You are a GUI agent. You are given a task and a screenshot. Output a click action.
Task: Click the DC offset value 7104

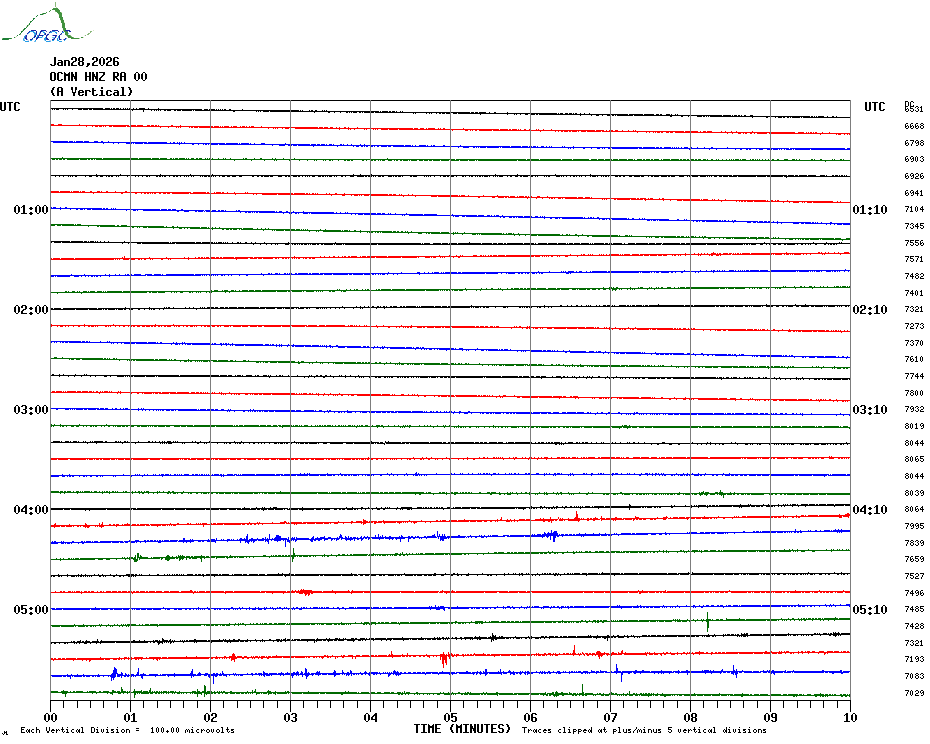tap(914, 210)
